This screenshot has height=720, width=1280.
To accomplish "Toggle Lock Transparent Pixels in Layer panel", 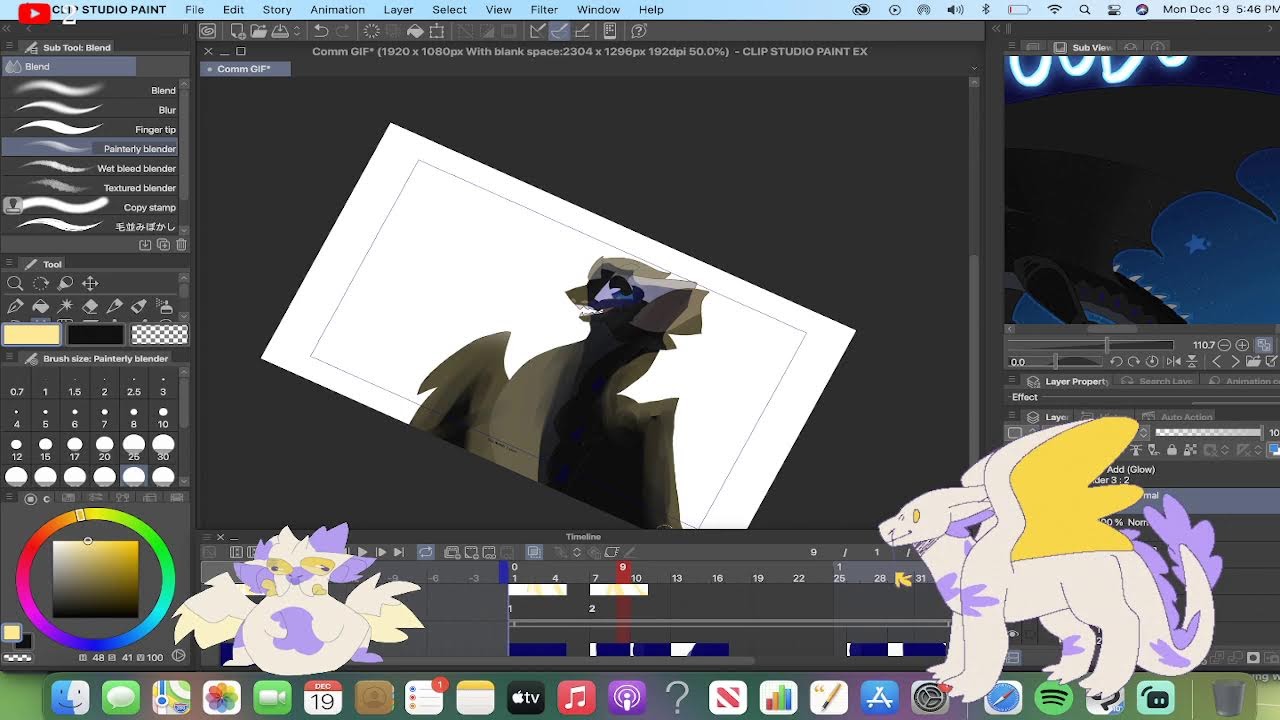I will [x=1190, y=450].
